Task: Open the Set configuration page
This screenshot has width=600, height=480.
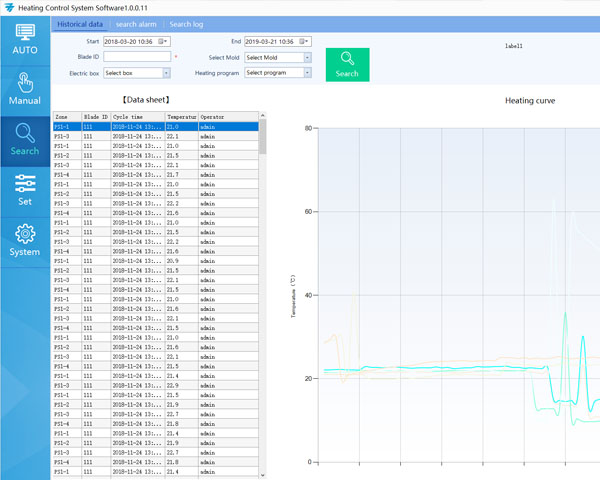Action: 25,188
